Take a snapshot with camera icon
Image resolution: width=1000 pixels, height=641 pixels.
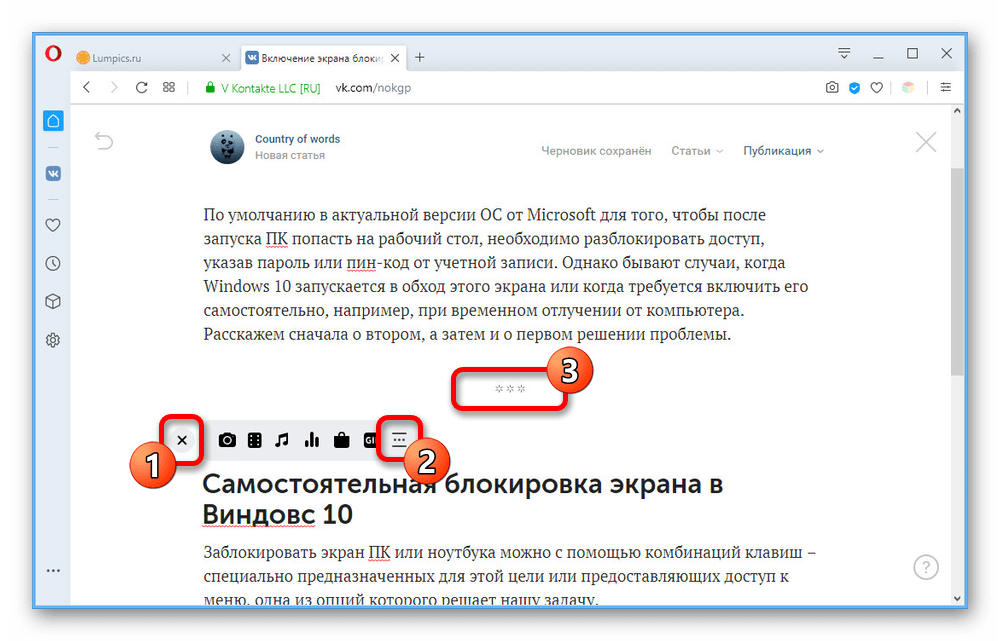[x=832, y=87]
